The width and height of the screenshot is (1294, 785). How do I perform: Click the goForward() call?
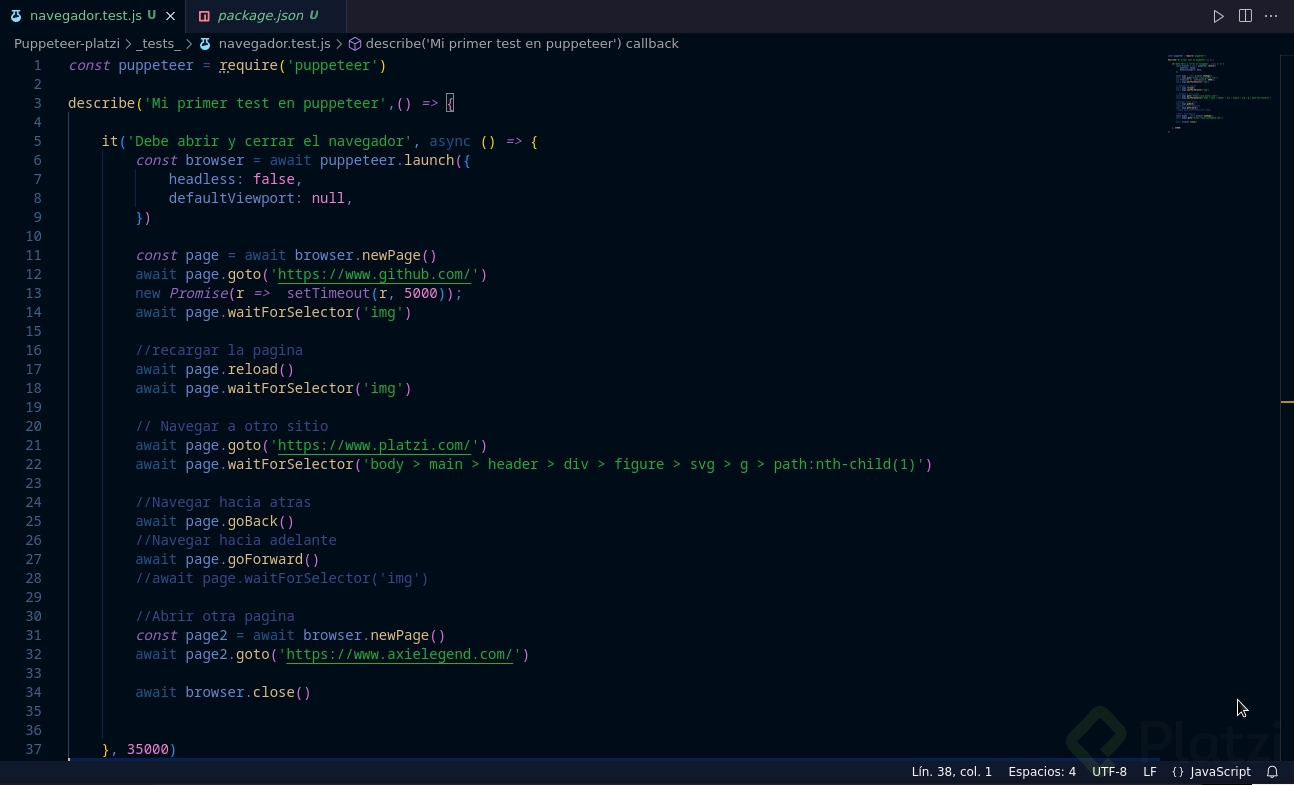(273, 559)
